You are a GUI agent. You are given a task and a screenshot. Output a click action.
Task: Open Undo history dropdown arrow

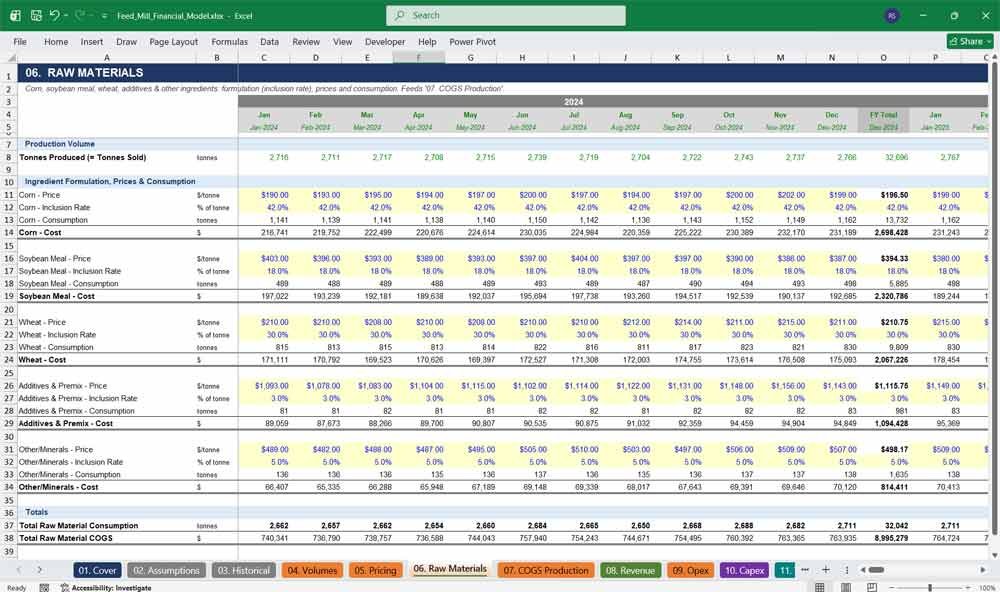(x=66, y=15)
